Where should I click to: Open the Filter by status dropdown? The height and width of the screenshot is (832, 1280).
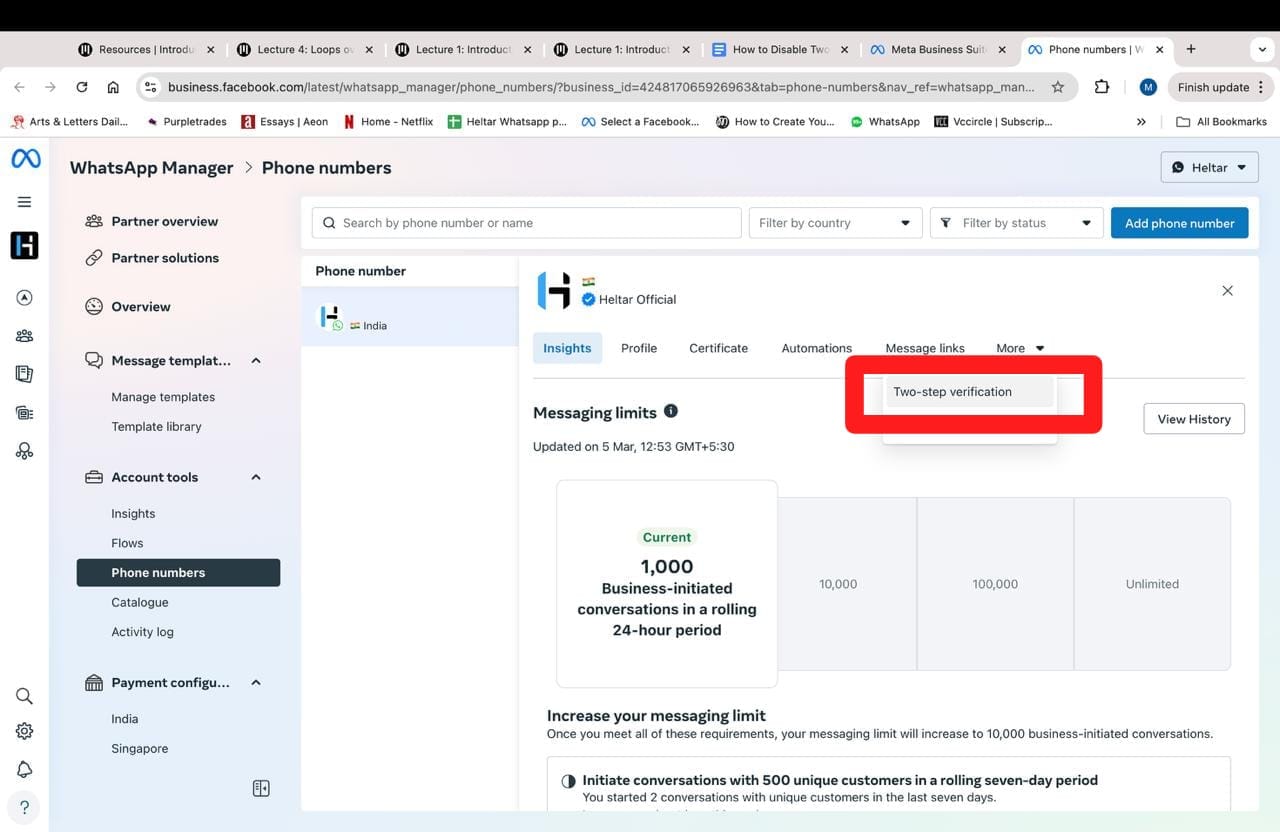(x=1016, y=223)
